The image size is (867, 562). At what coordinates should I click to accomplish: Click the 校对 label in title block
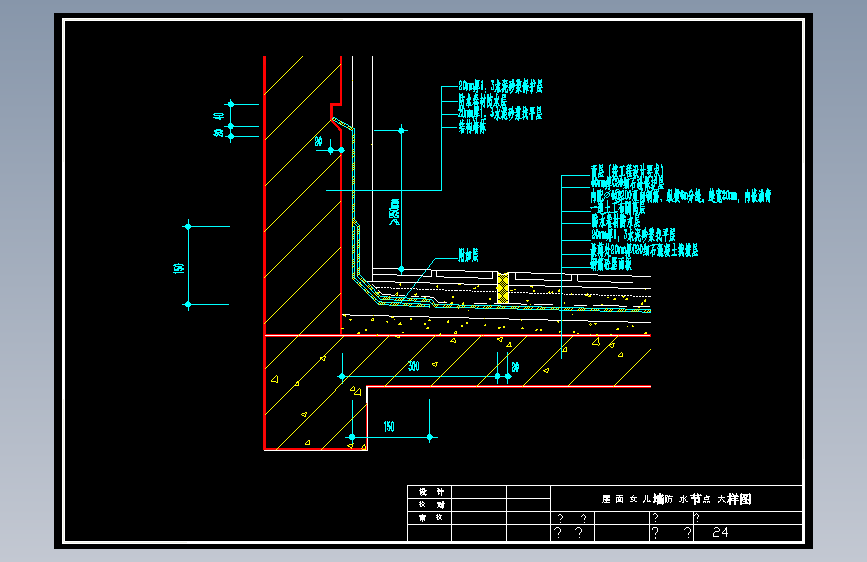click(x=431, y=505)
